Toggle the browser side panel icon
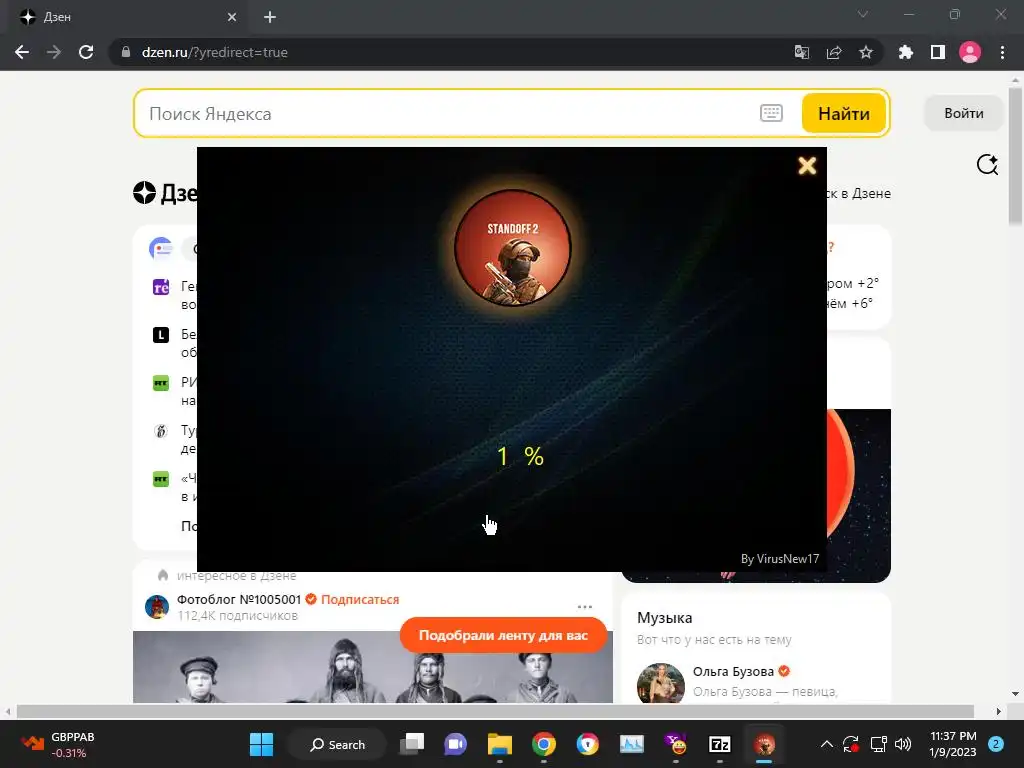 938,52
